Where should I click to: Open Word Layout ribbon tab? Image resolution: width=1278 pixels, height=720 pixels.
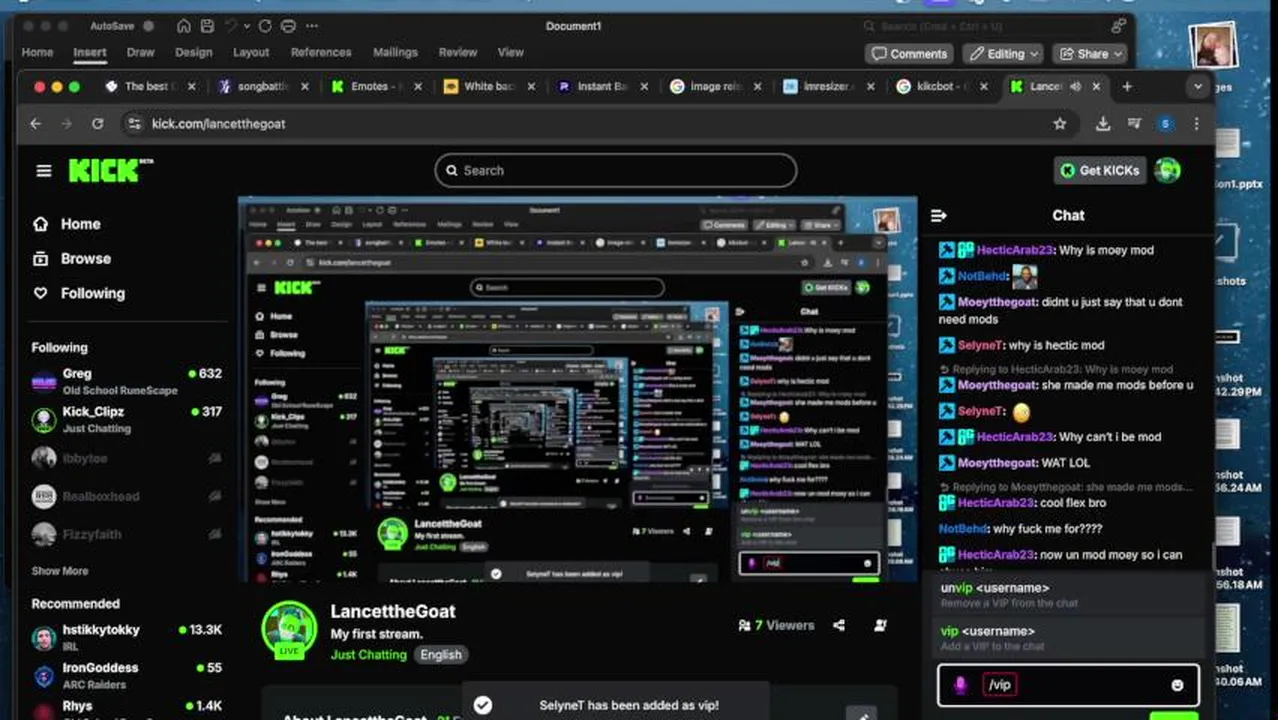251,52
